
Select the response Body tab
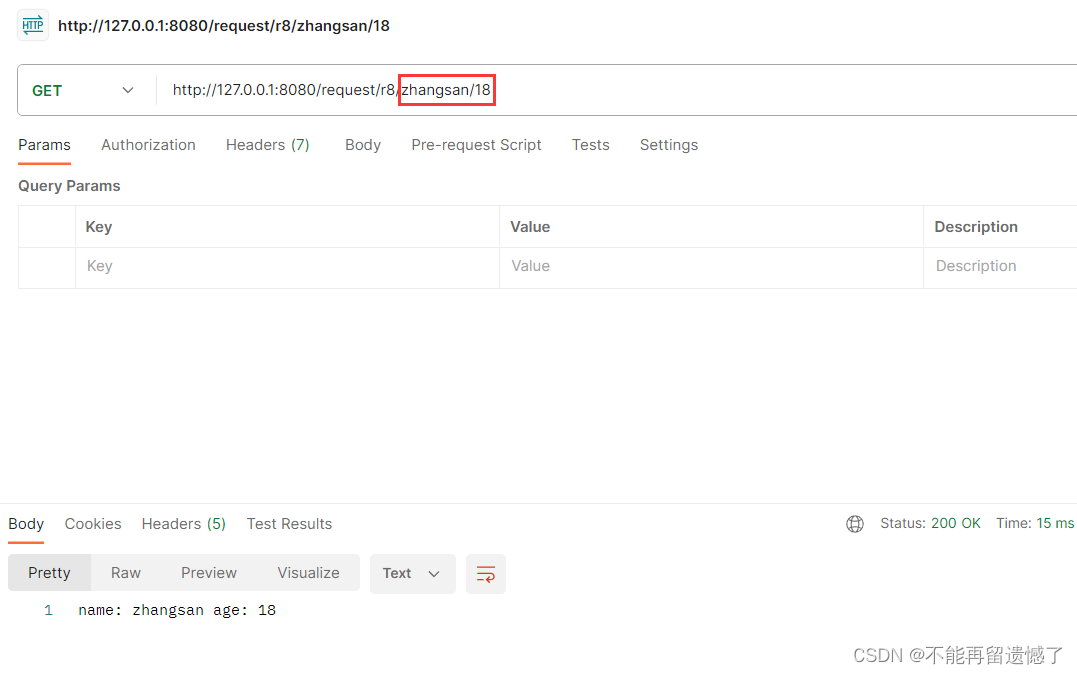click(x=26, y=524)
